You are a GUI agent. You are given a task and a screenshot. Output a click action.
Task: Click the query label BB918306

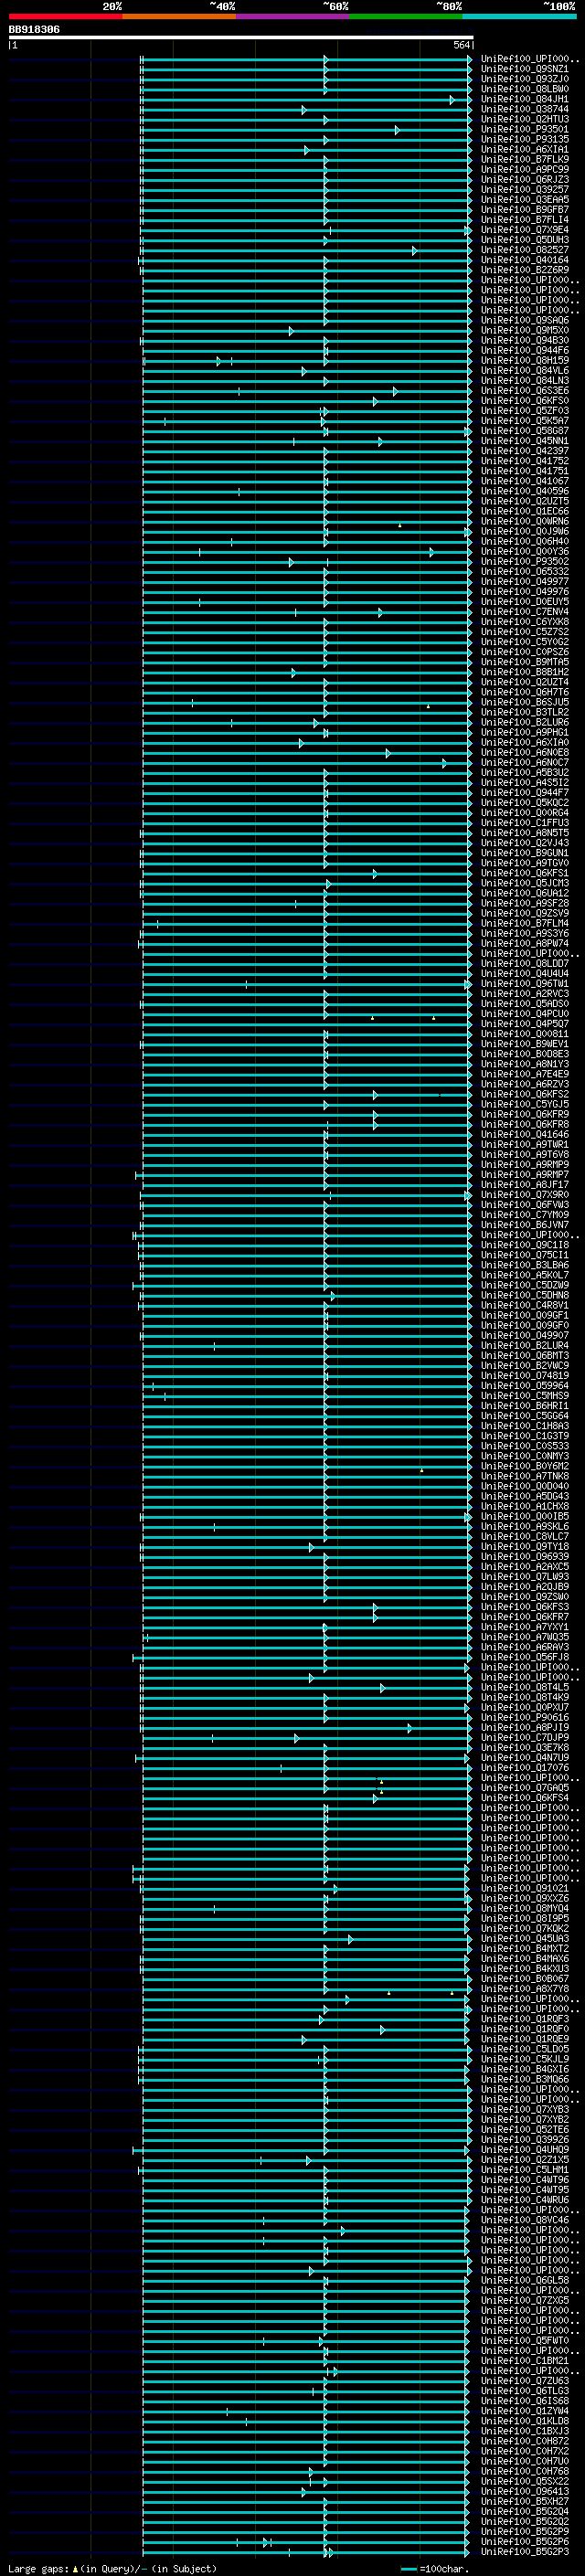34,30
